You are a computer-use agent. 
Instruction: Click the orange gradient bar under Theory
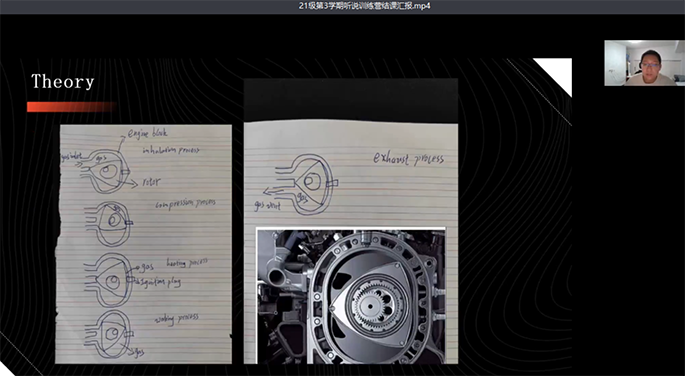coord(72,107)
